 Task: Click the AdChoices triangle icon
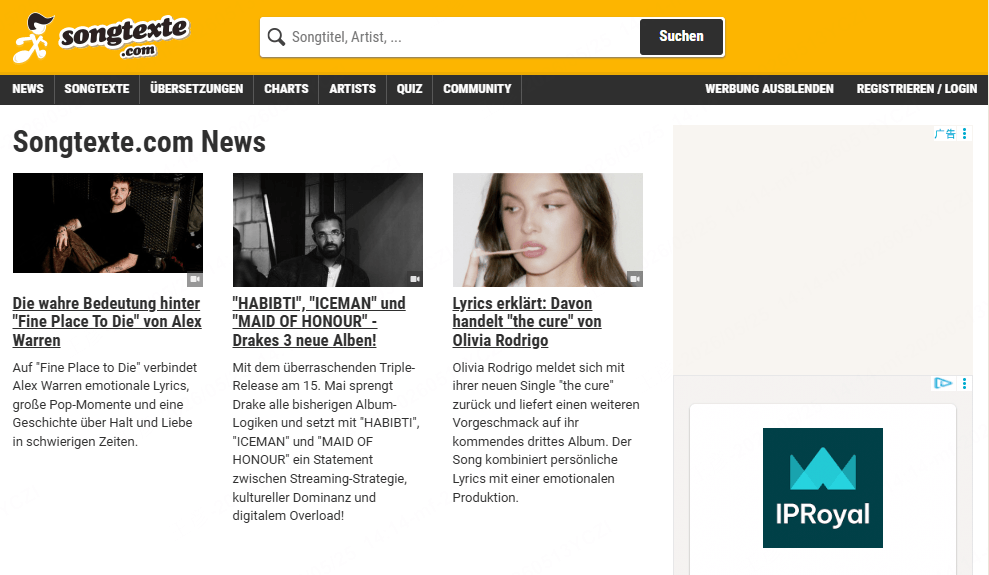(x=942, y=383)
